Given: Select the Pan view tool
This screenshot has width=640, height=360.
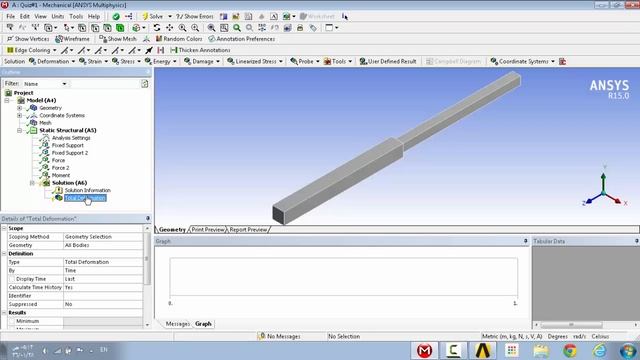Looking at the screenshot, I should [169, 28].
